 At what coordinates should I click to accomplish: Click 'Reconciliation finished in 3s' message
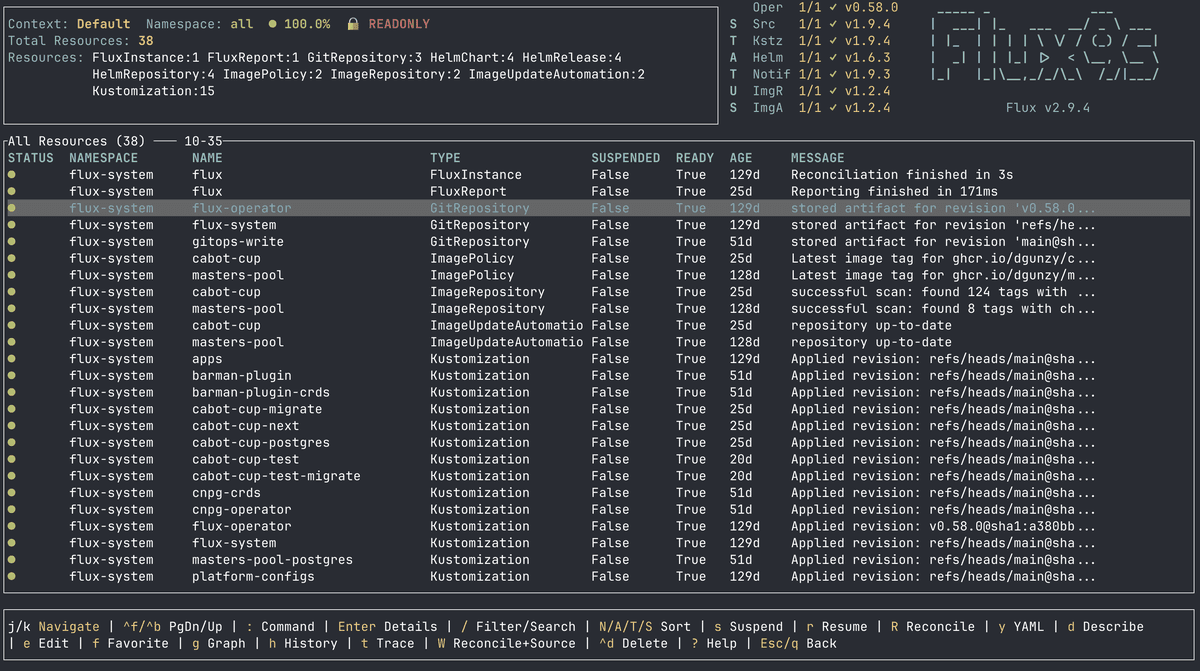click(x=902, y=174)
